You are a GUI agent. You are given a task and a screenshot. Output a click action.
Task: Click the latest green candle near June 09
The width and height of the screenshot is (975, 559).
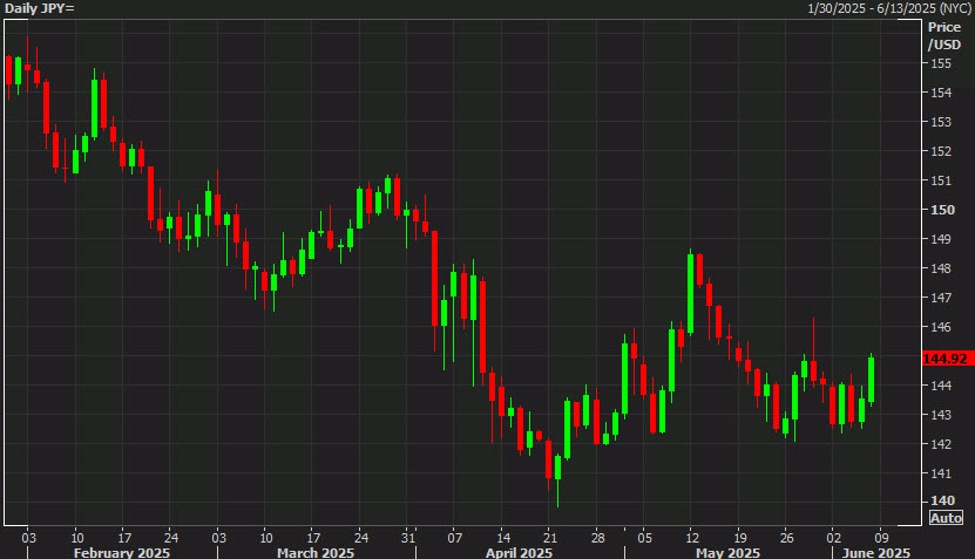[871, 380]
